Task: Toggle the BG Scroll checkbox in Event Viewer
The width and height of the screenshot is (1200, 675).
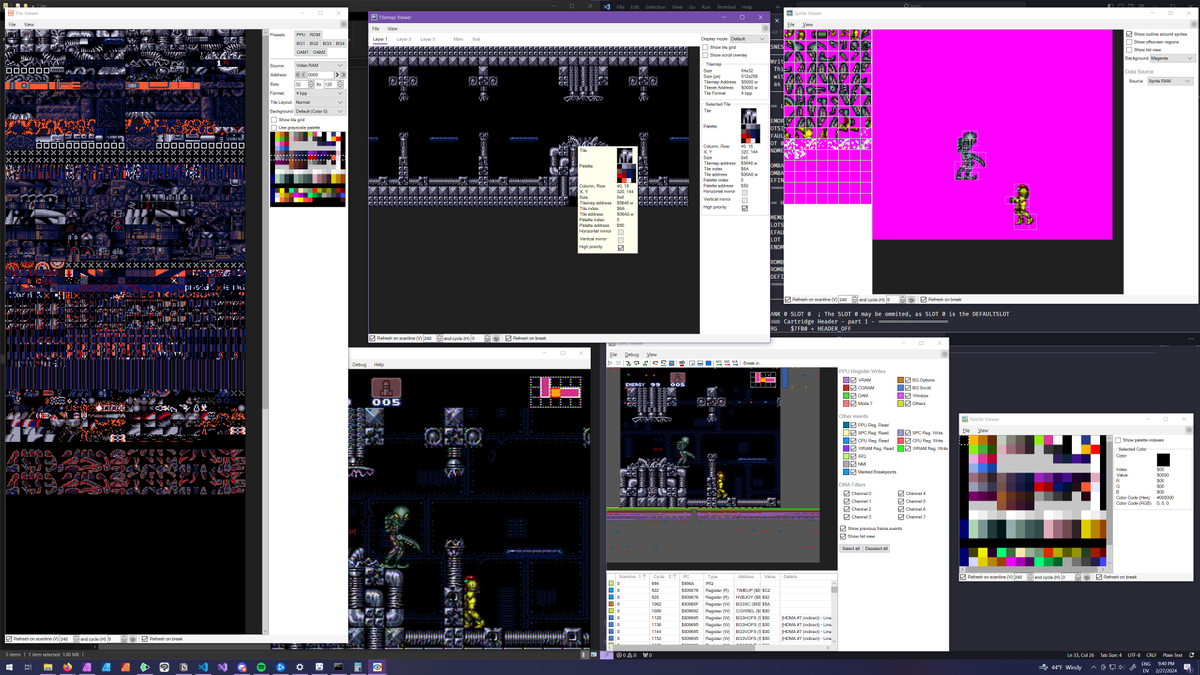Action: pyautogui.click(x=908, y=388)
